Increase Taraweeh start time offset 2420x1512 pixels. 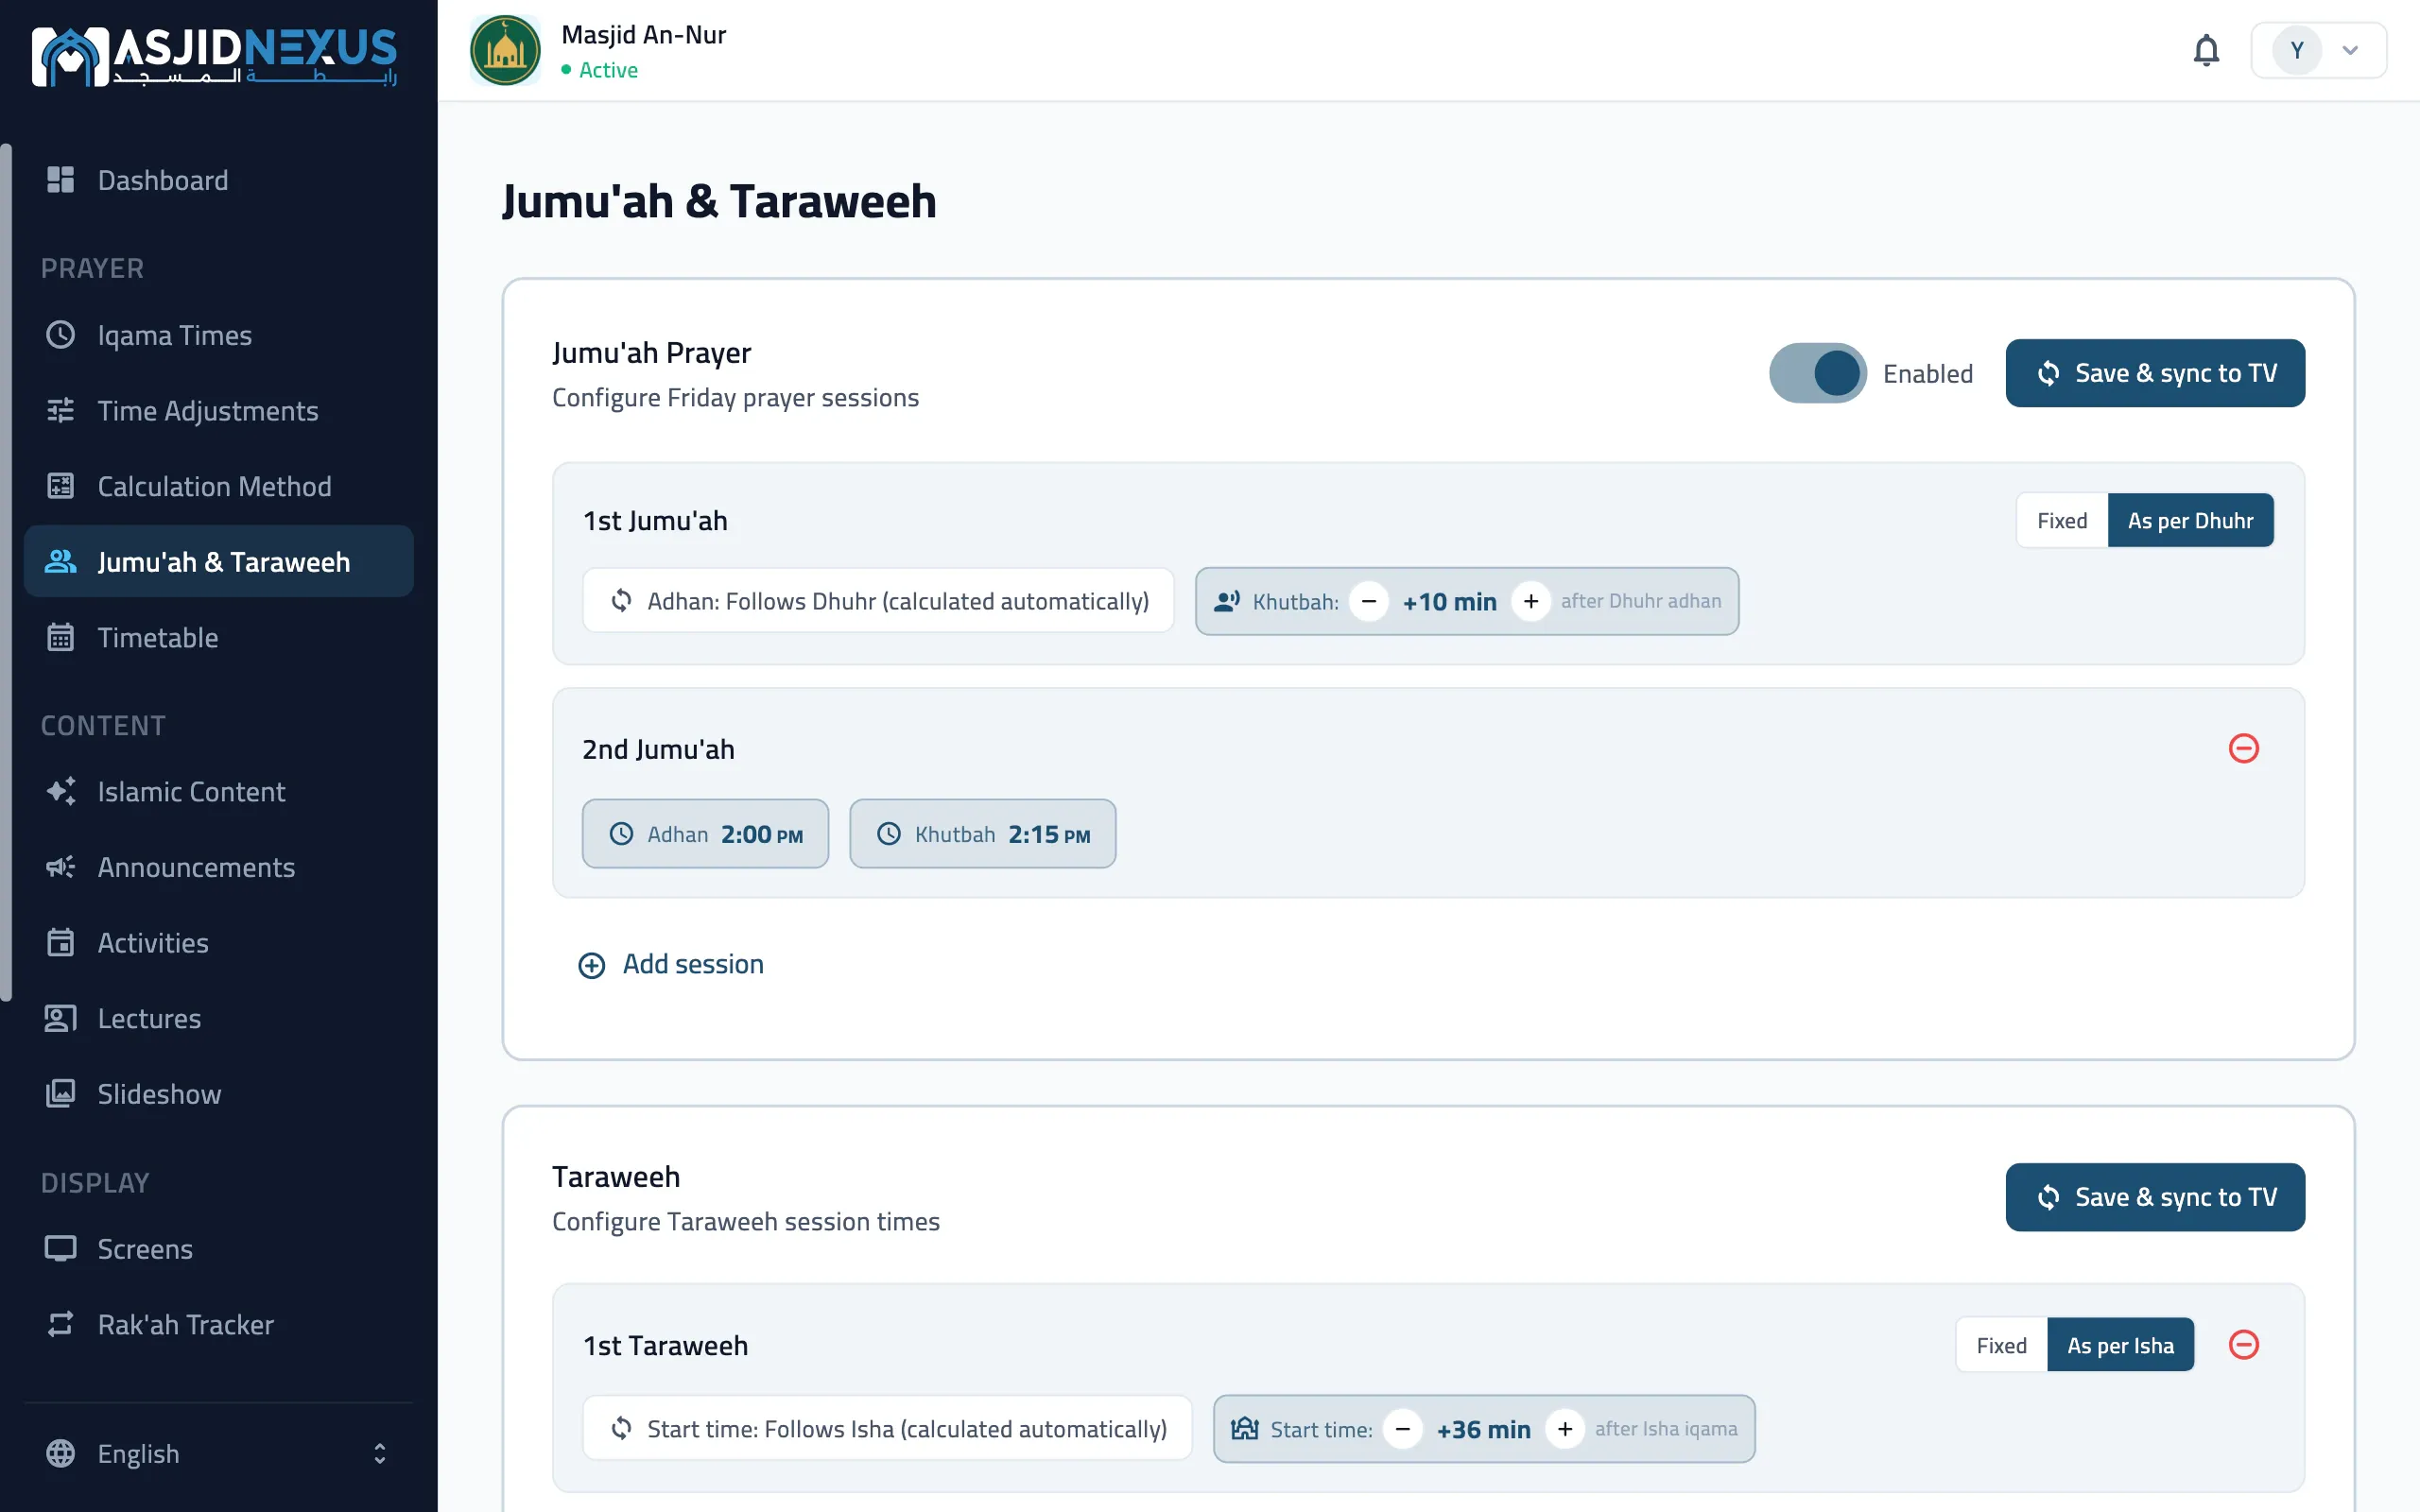pyautogui.click(x=1565, y=1429)
